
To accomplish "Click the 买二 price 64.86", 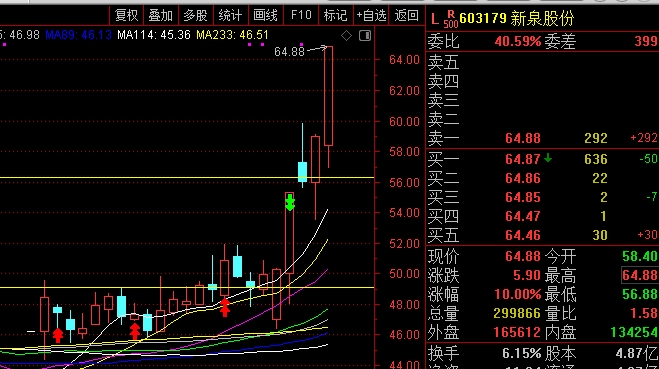I will 523,178.
